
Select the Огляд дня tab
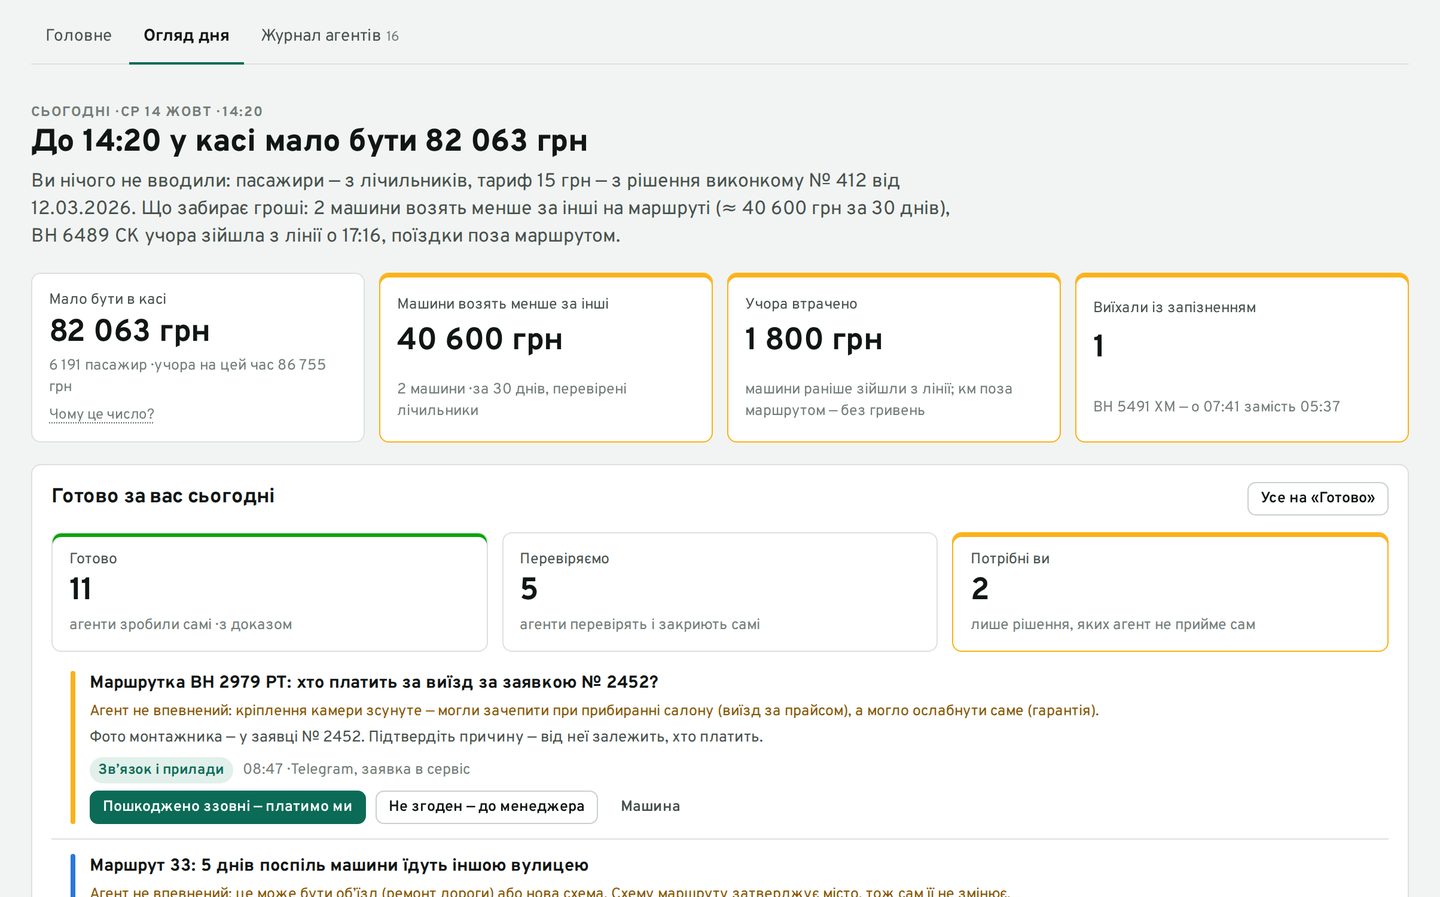186,35
